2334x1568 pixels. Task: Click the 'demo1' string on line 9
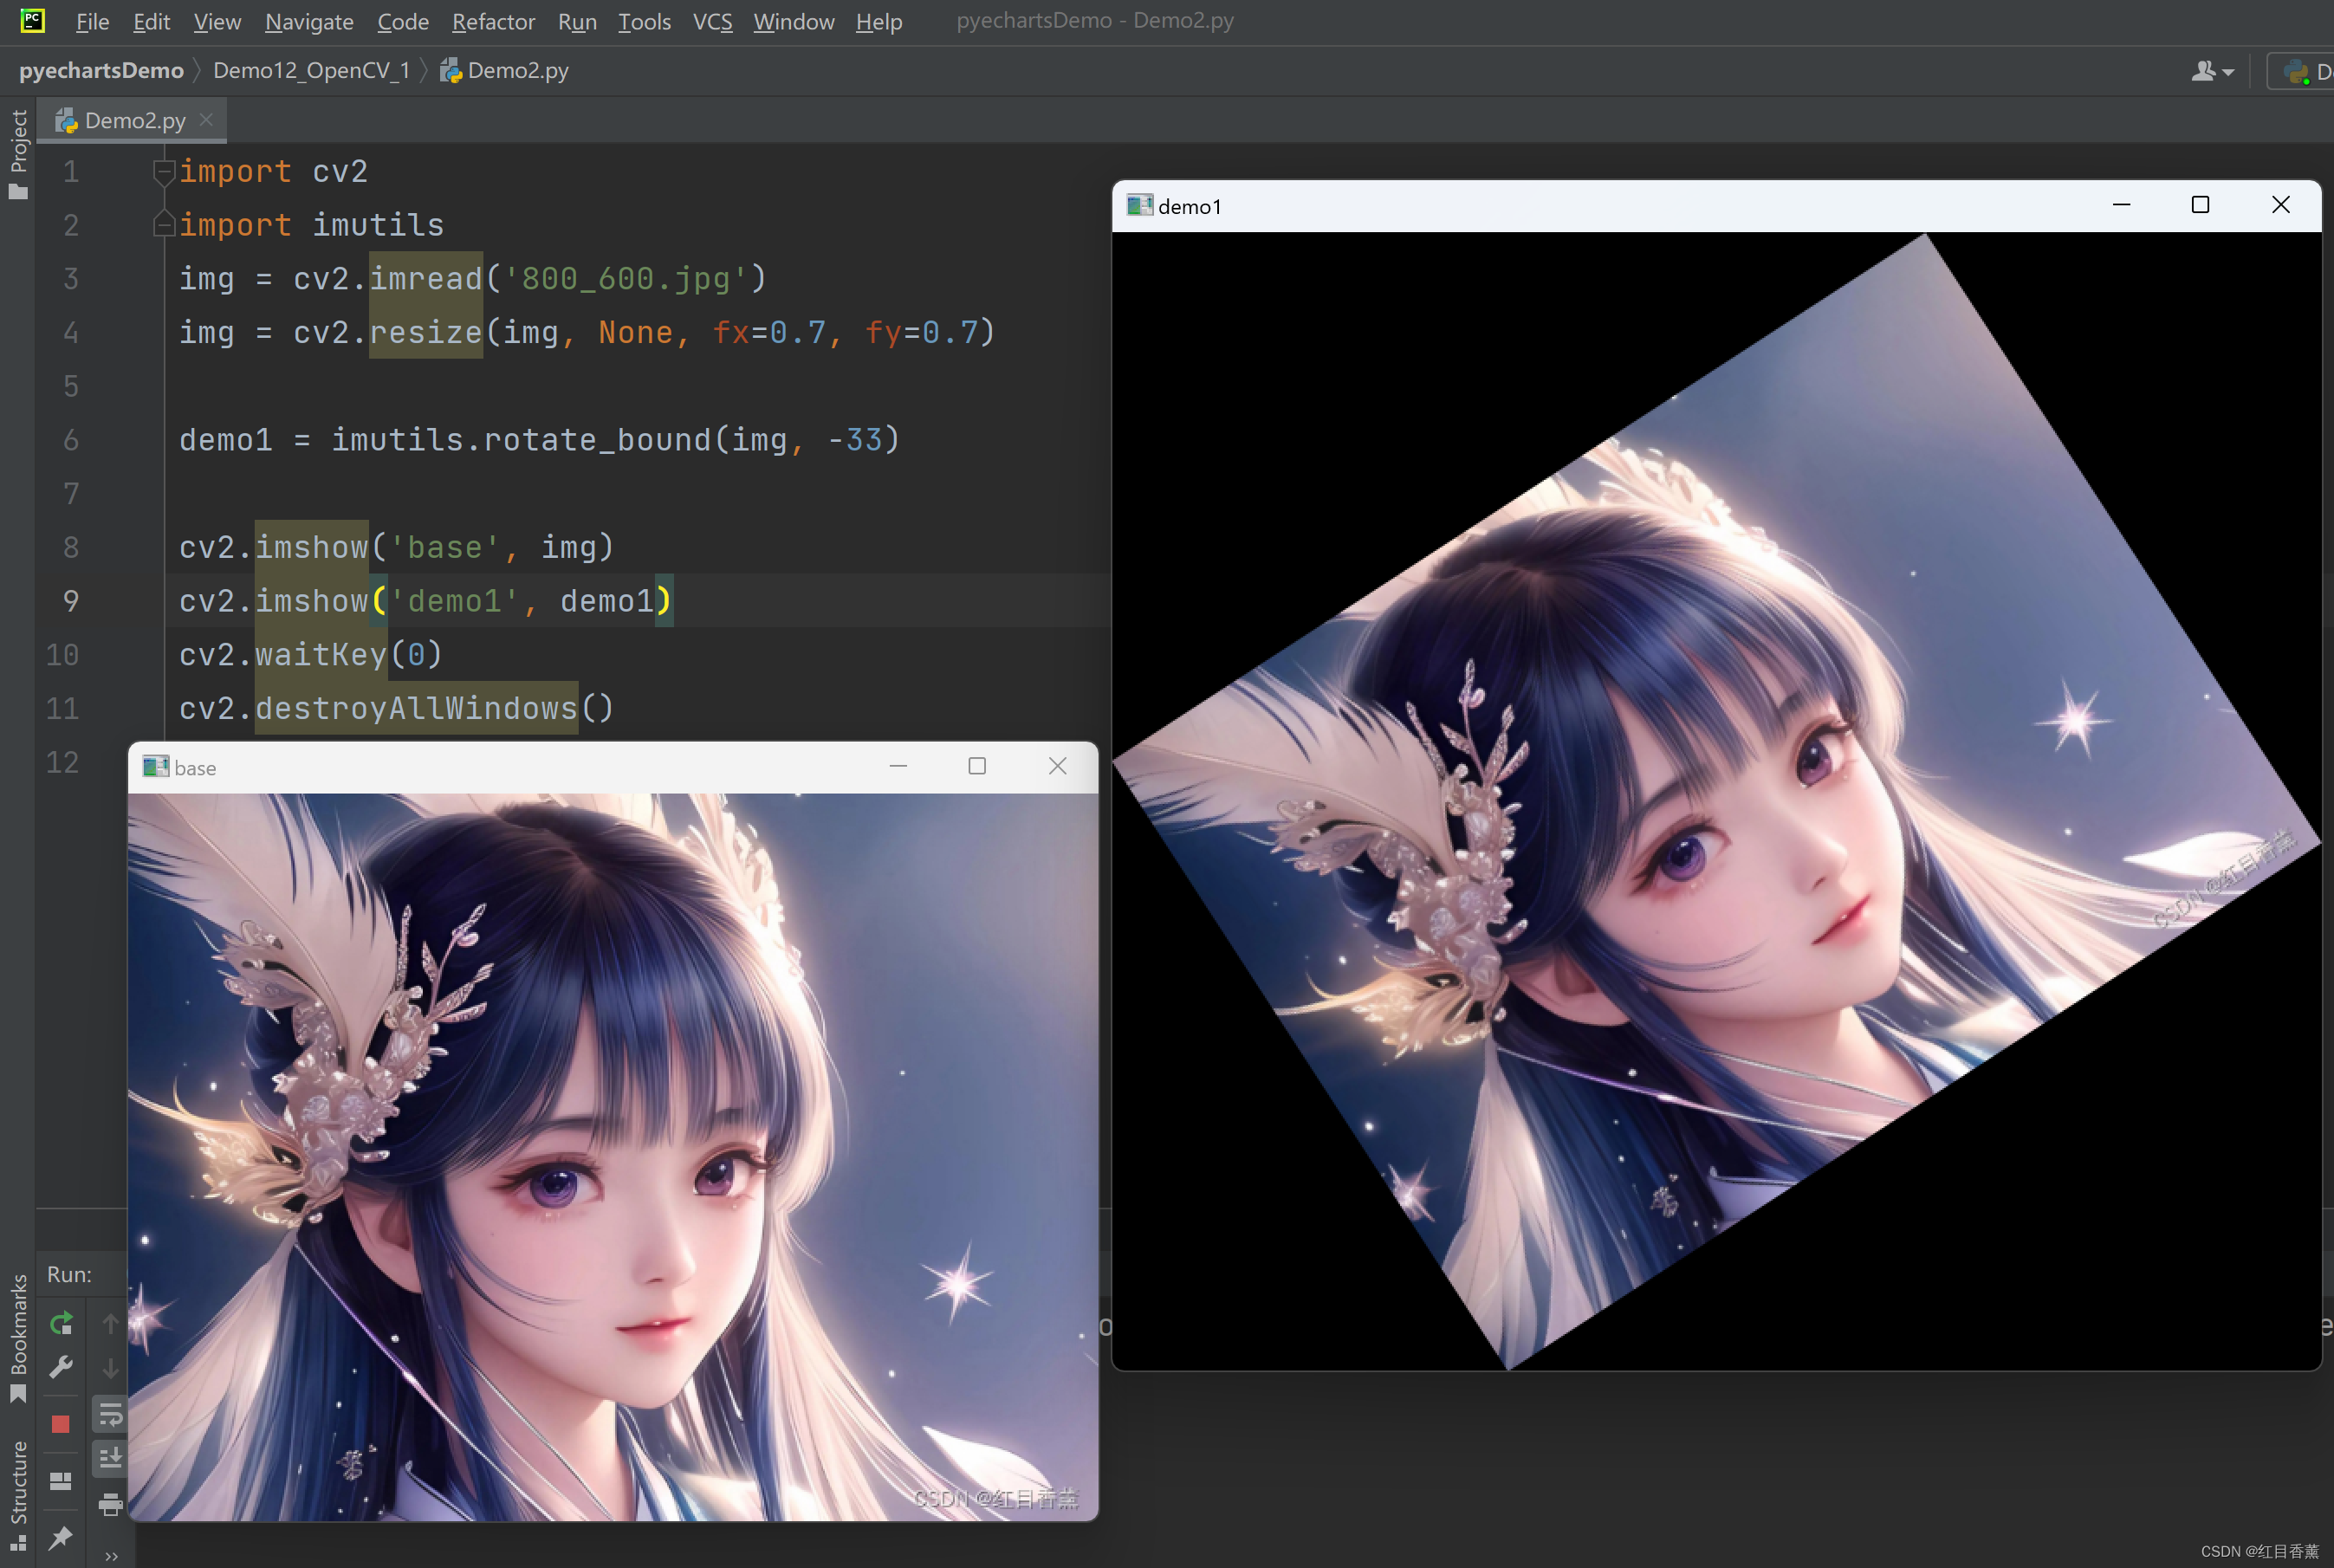click(454, 601)
